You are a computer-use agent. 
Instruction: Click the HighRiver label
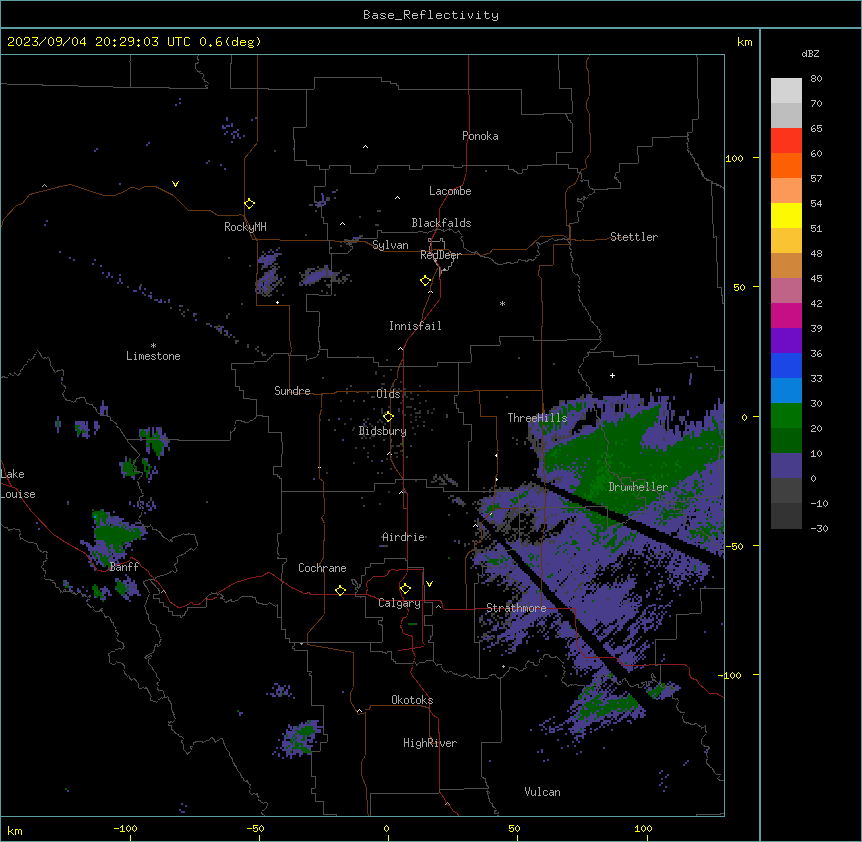coord(430,743)
